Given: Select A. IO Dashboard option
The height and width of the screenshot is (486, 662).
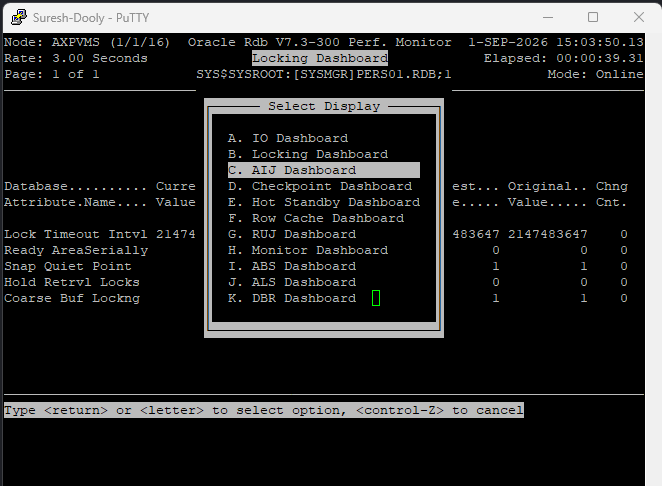Looking at the screenshot, I should pyautogui.click(x=288, y=138).
